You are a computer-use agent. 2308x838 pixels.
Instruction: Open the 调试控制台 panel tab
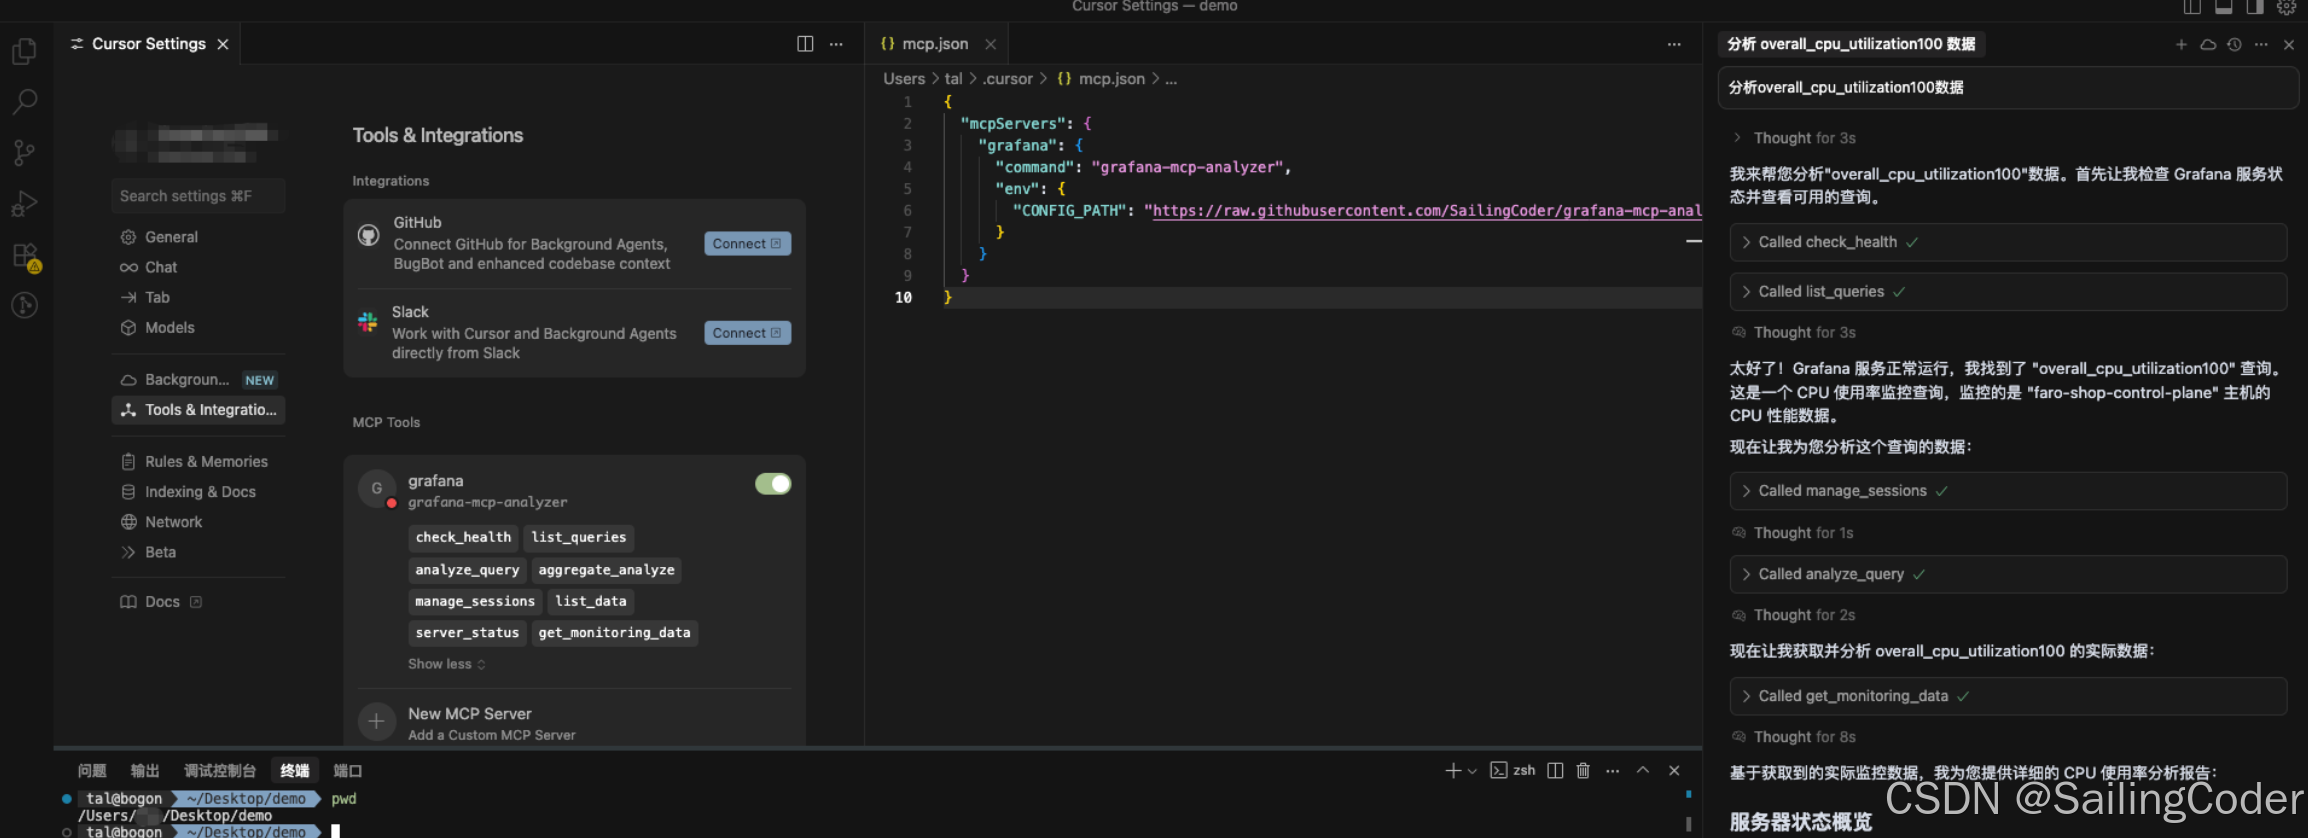[x=220, y=770]
